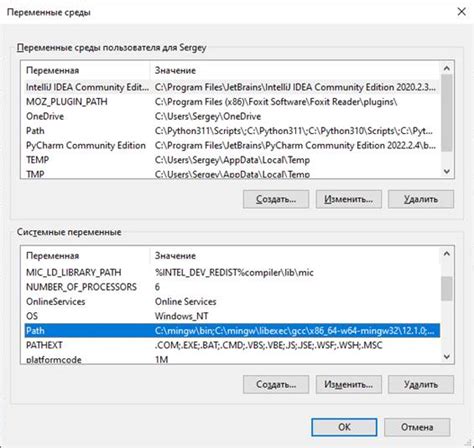The height and width of the screenshot is (448, 474).
Task: Click the system variables scrollbar thumb
Action: pos(447,288)
